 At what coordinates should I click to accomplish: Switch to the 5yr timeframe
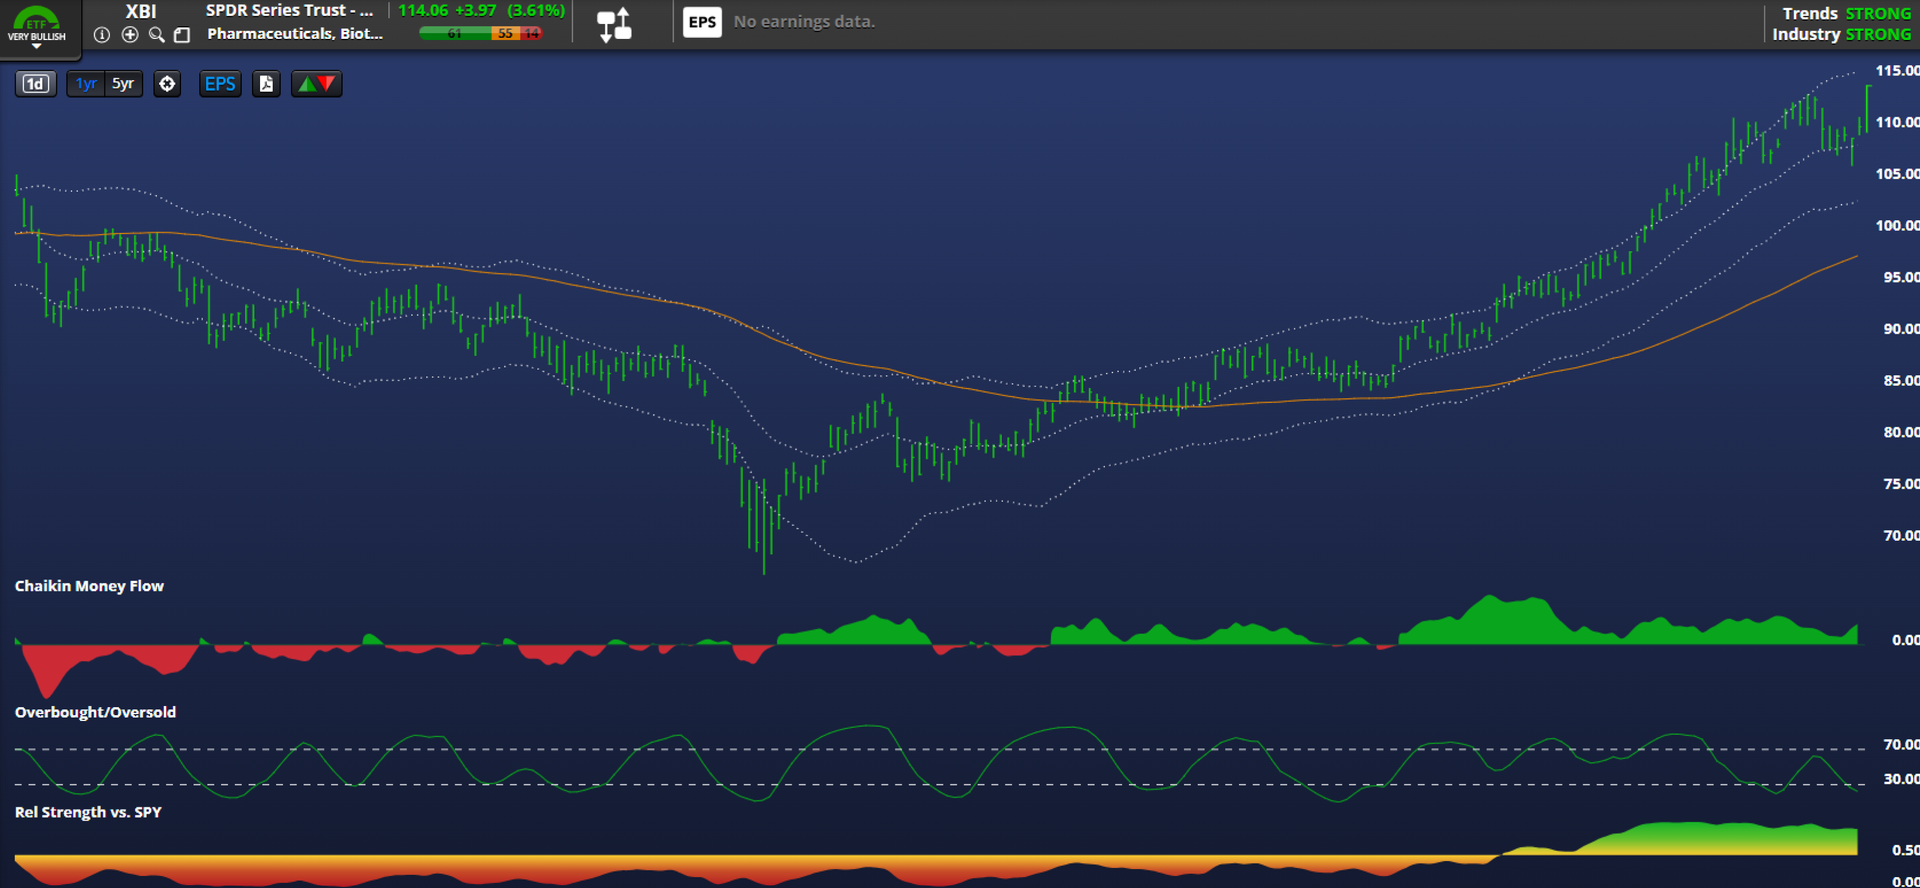click(123, 84)
